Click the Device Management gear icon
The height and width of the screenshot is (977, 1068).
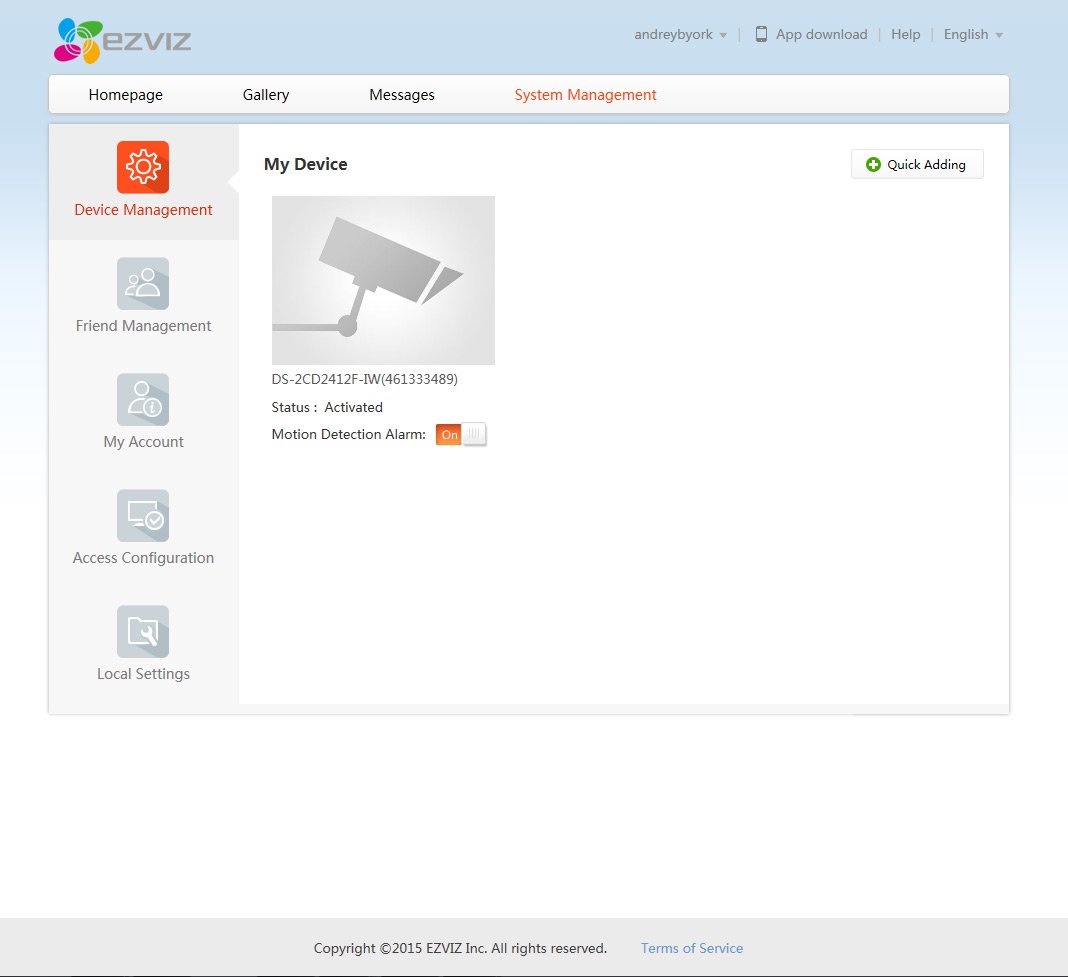tap(143, 167)
